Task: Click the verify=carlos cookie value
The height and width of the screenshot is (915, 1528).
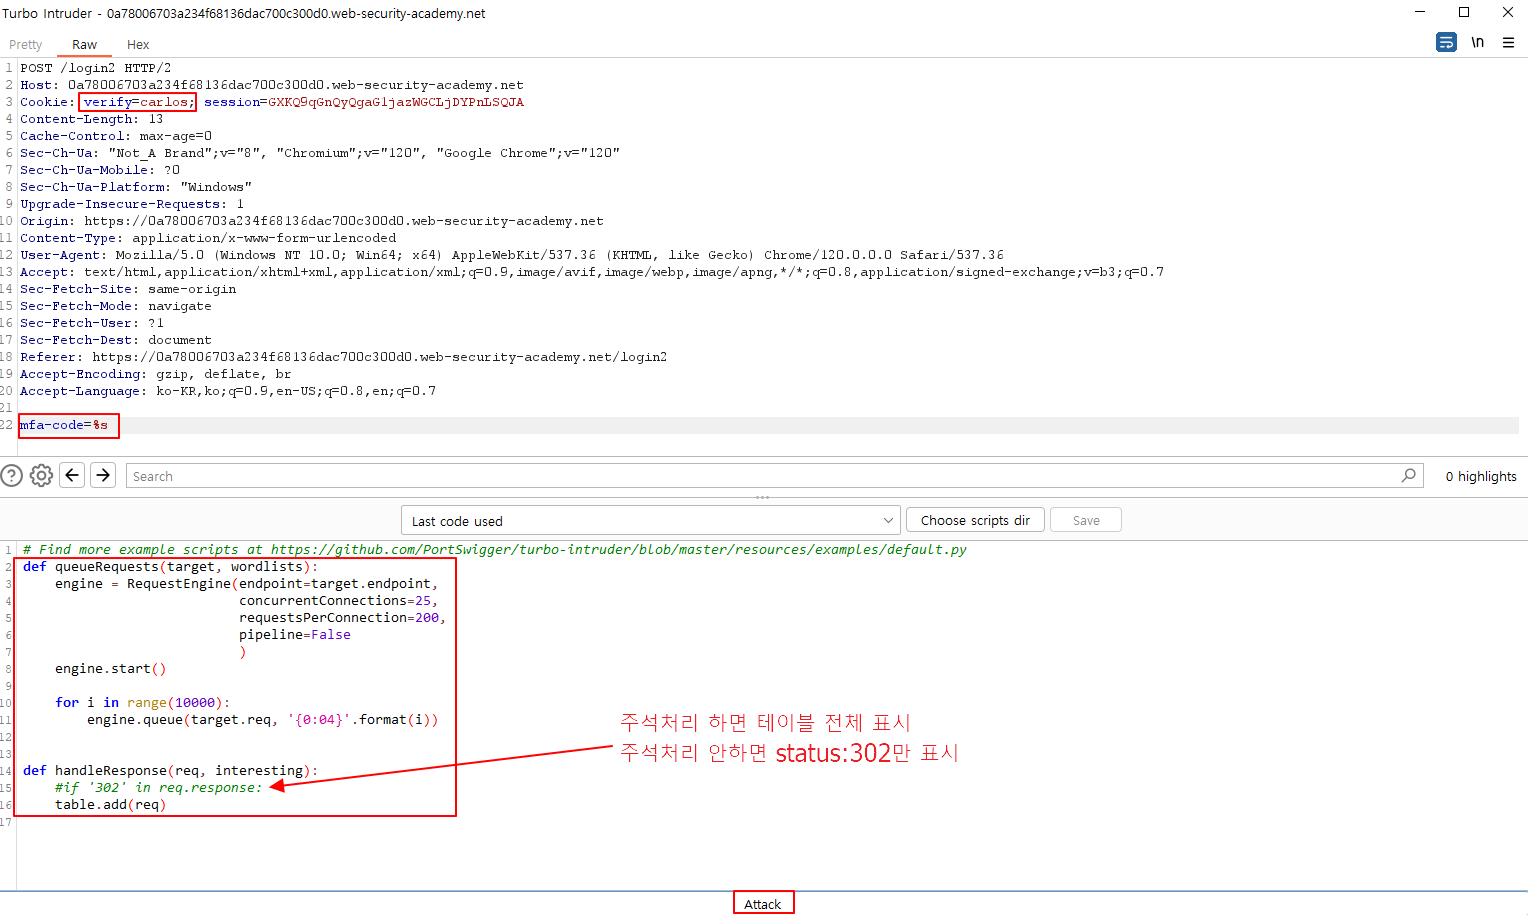Action: coord(137,102)
